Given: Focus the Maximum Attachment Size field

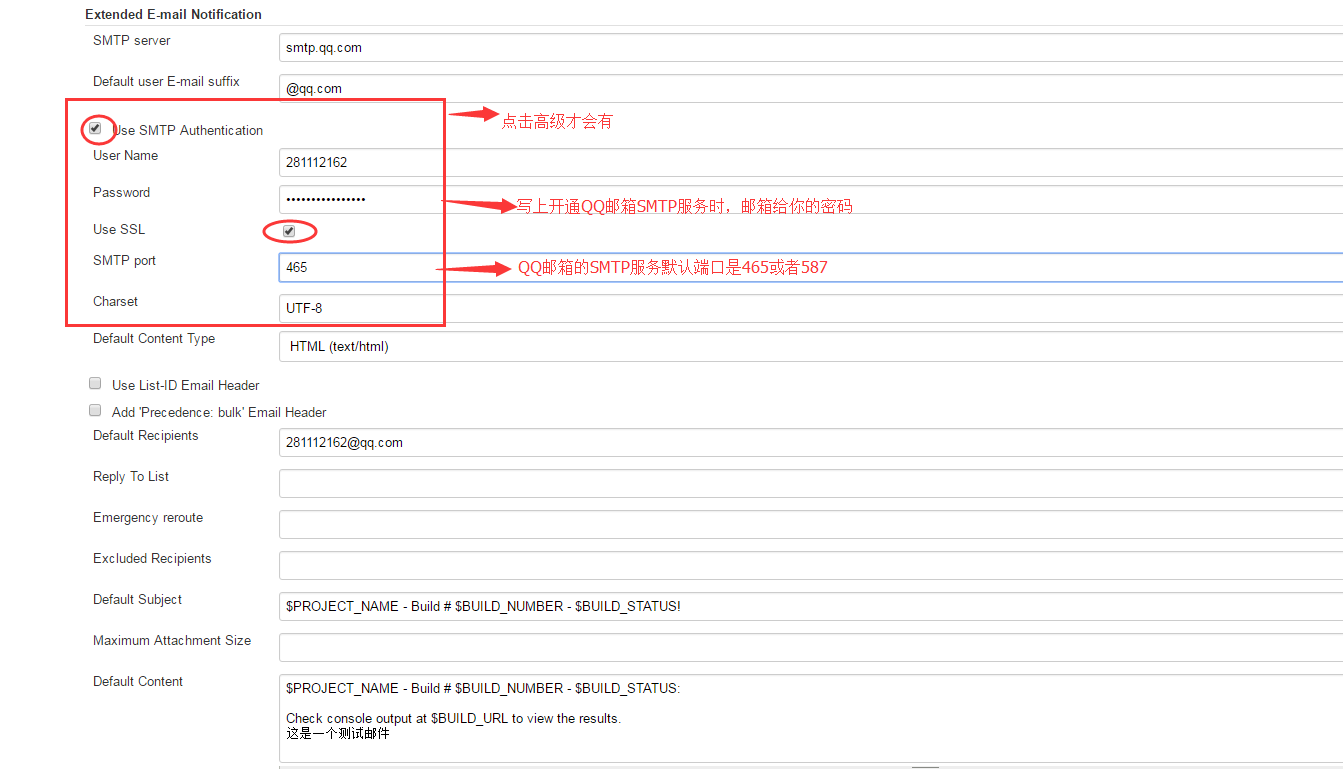Looking at the screenshot, I should (810, 647).
